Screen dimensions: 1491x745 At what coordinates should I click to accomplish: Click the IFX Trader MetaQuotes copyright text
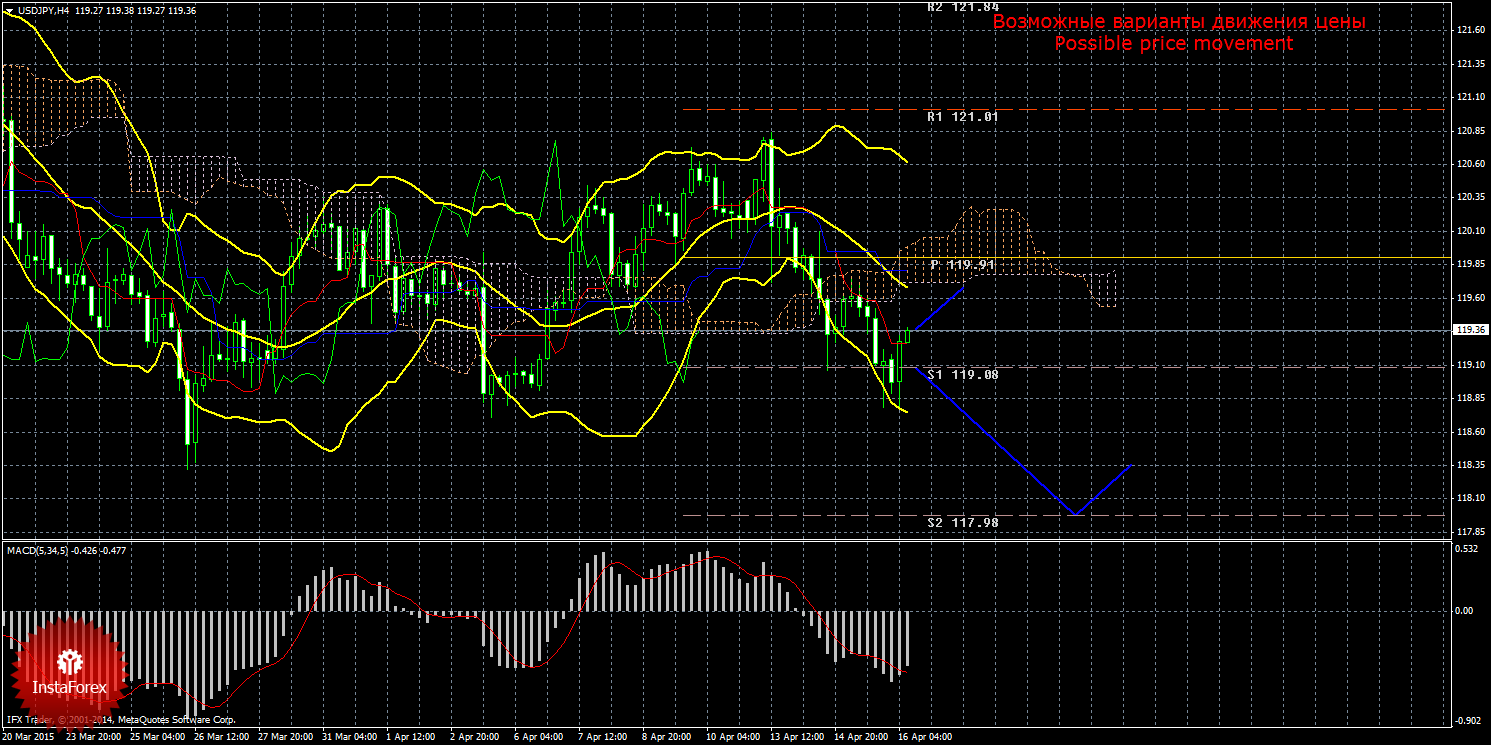[x=120, y=719]
